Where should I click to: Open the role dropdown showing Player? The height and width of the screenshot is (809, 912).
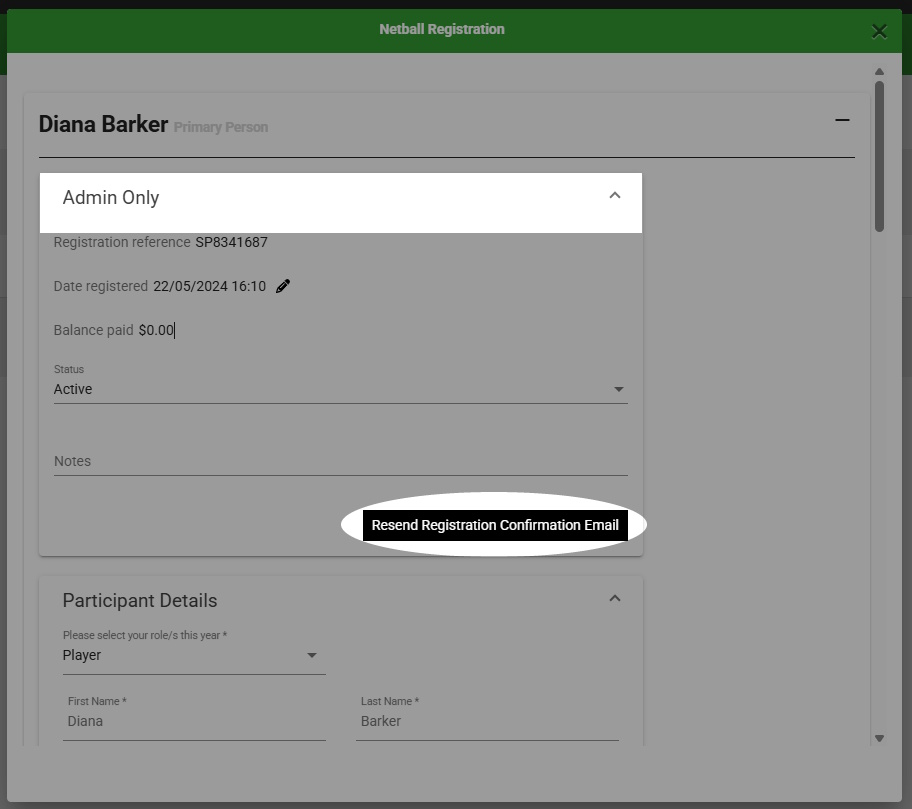point(194,655)
